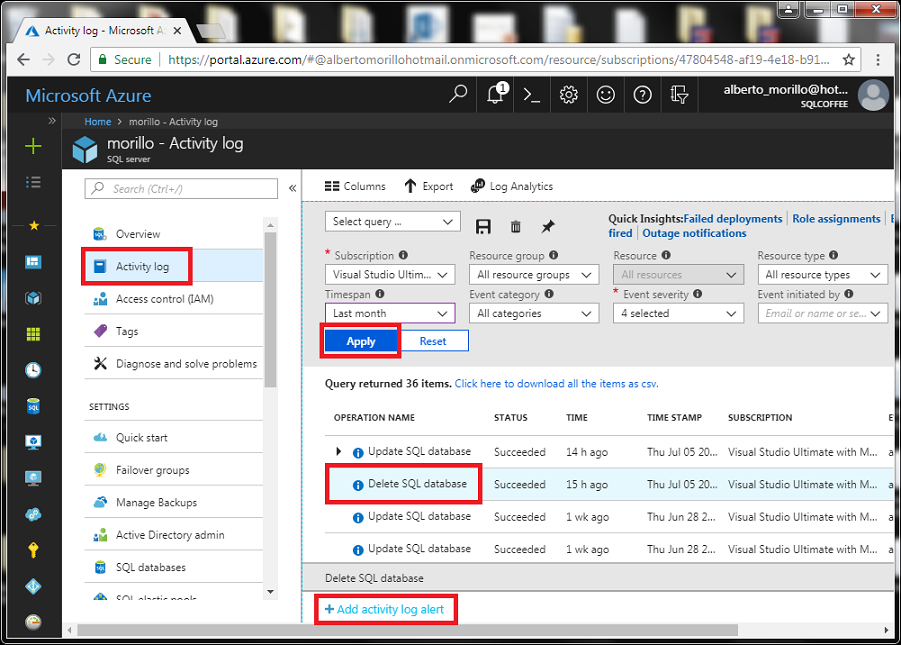Open portal settings gear icon

coord(568,94)
